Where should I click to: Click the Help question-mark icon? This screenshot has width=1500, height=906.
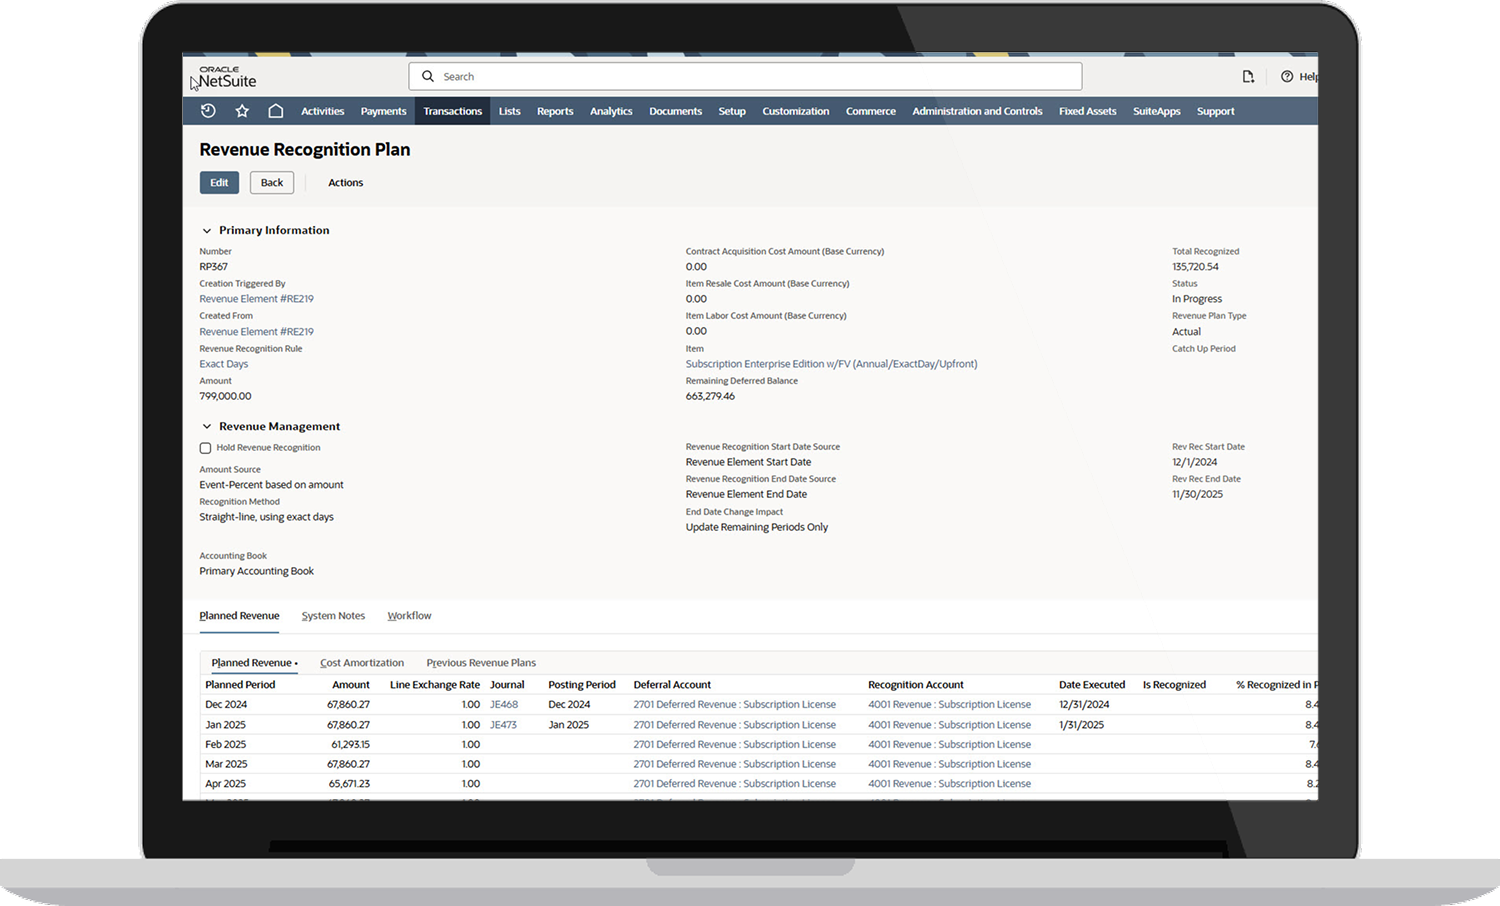point(1288,76)
